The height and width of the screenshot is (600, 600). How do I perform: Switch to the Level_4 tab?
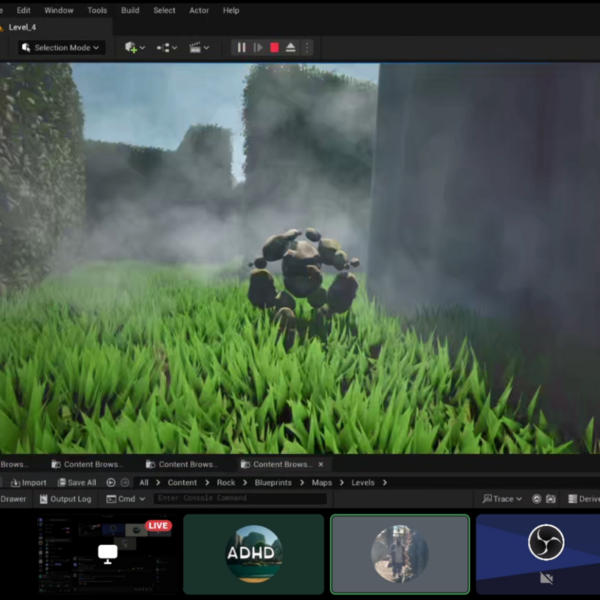pos(22,27)
